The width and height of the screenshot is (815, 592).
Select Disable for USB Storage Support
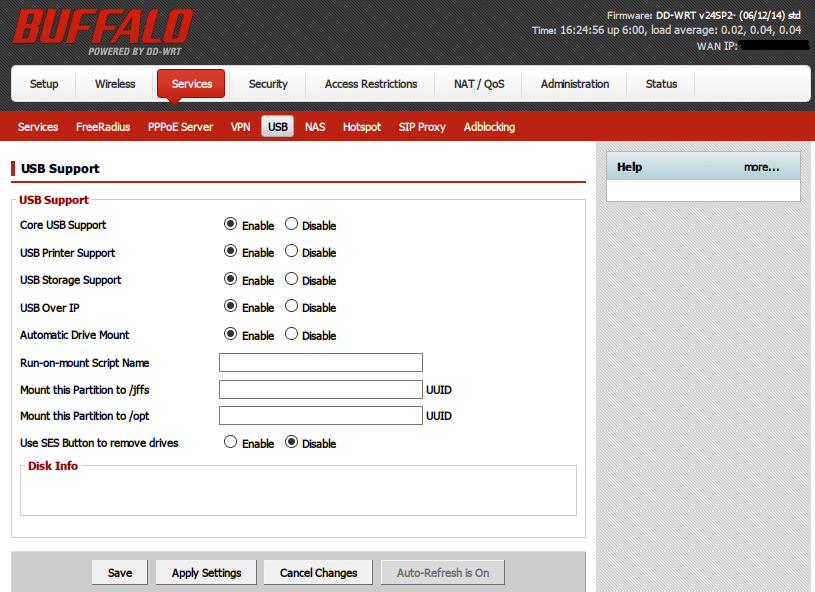click(292, 280)
